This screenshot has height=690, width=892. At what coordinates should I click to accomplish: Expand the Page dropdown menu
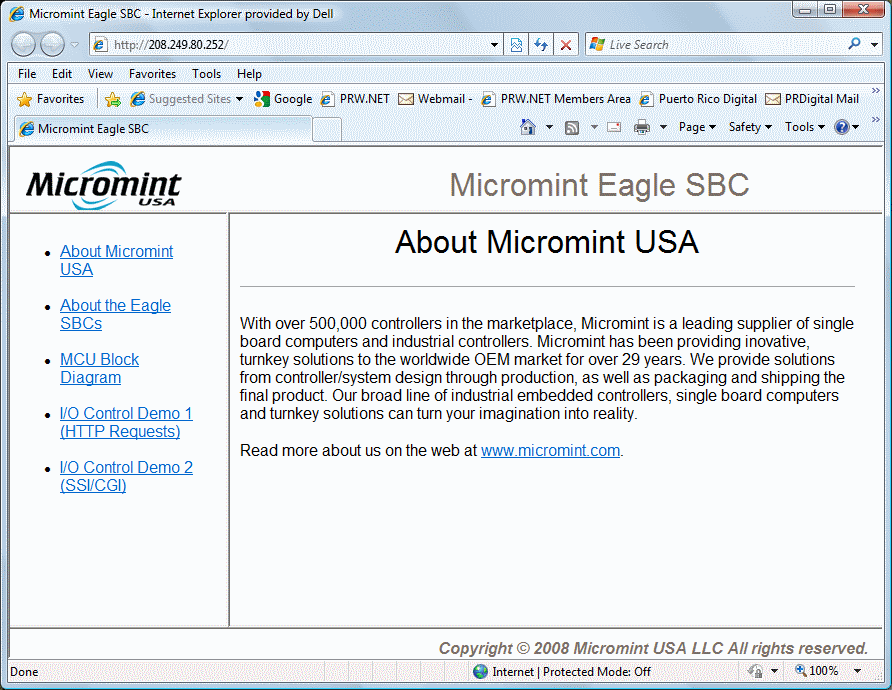tap(697, 127)
